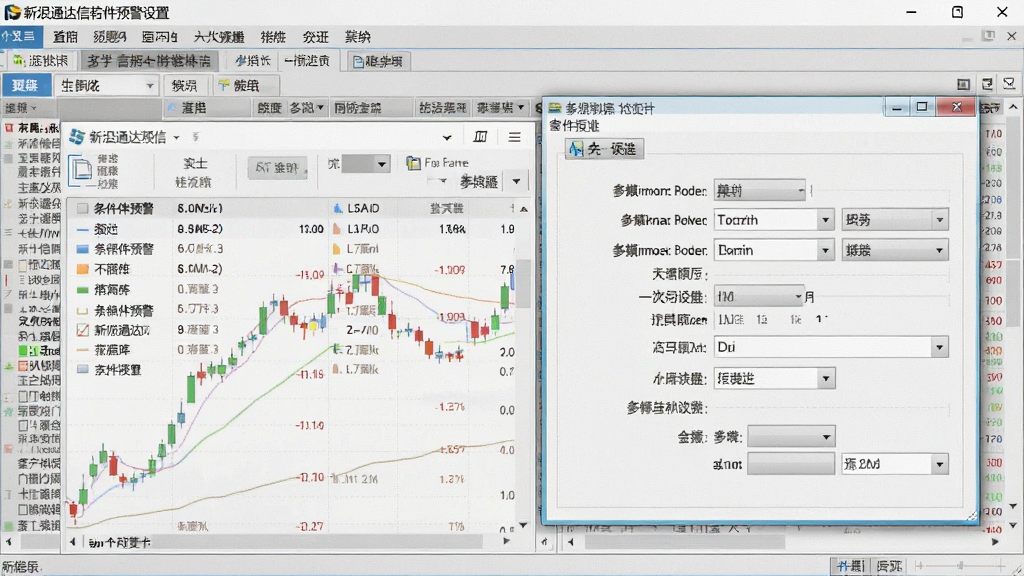Image resolution: width=1024 pixels, height=576 pixels.
Task: Click the blue swirl logo of the inner panel
Action: 76,136
